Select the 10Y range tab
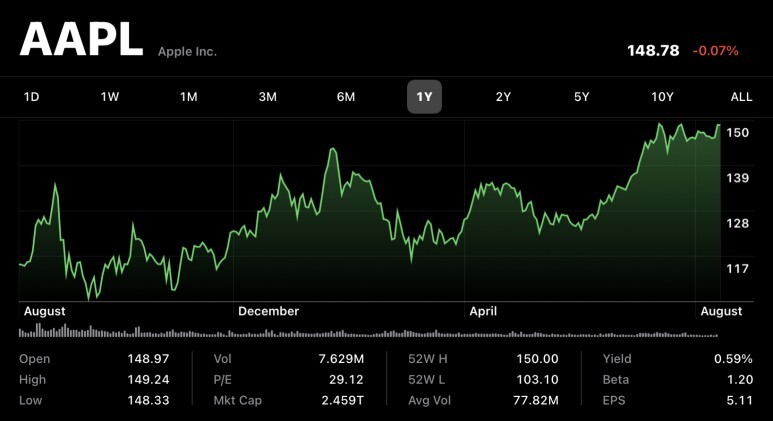 (662, 97)
